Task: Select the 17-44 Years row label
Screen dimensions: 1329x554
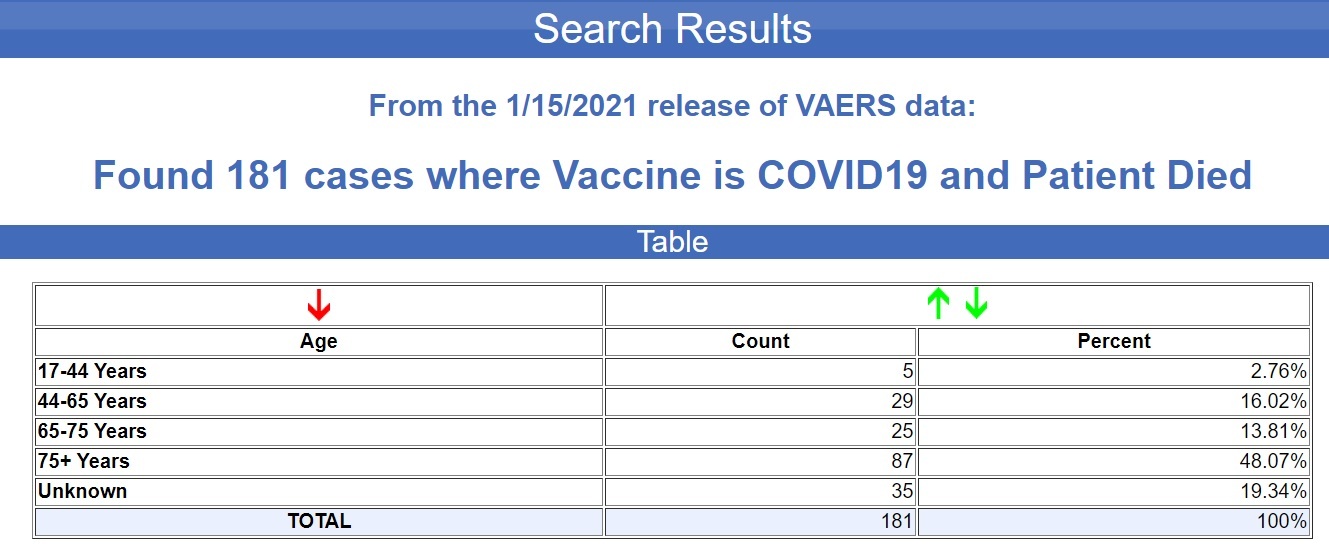Action: tap(92, 371)
